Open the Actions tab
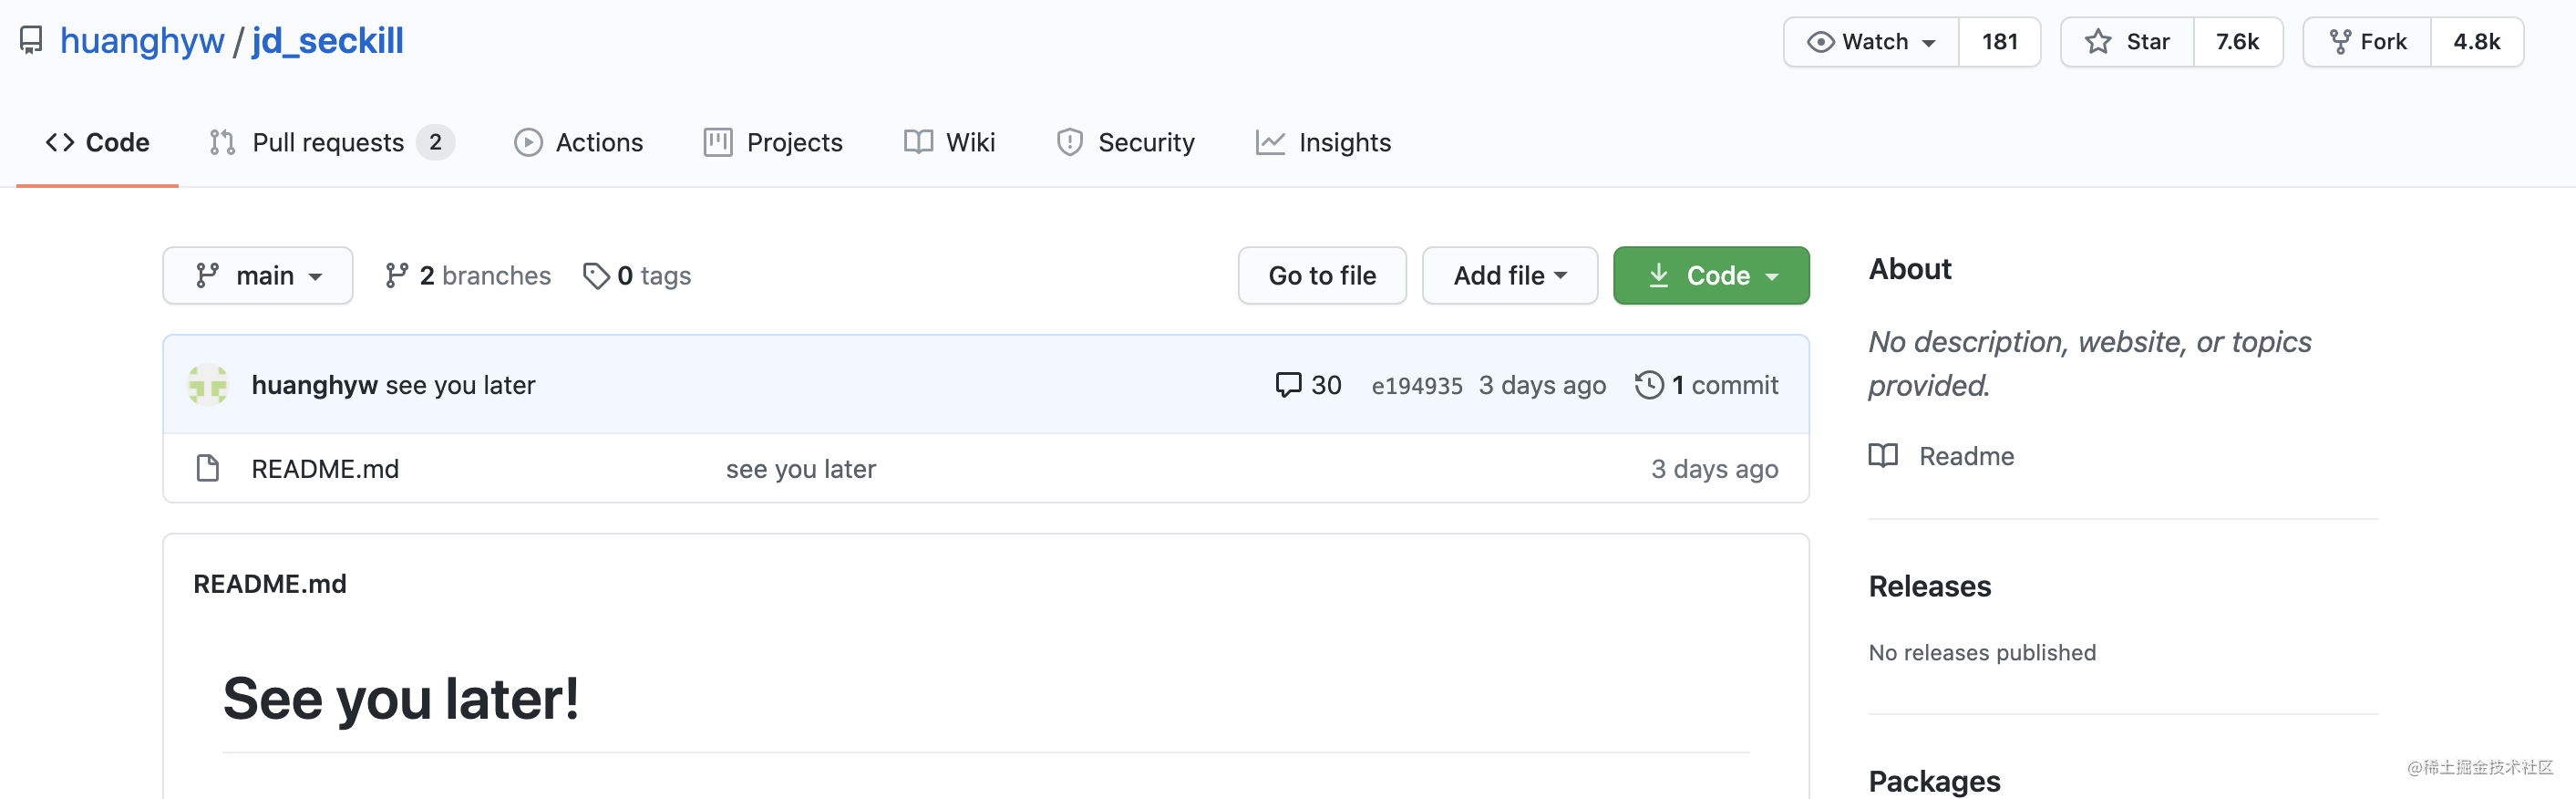Viewport: 2576px width, 799px height. pyautogui.click(x=579, y=143)
